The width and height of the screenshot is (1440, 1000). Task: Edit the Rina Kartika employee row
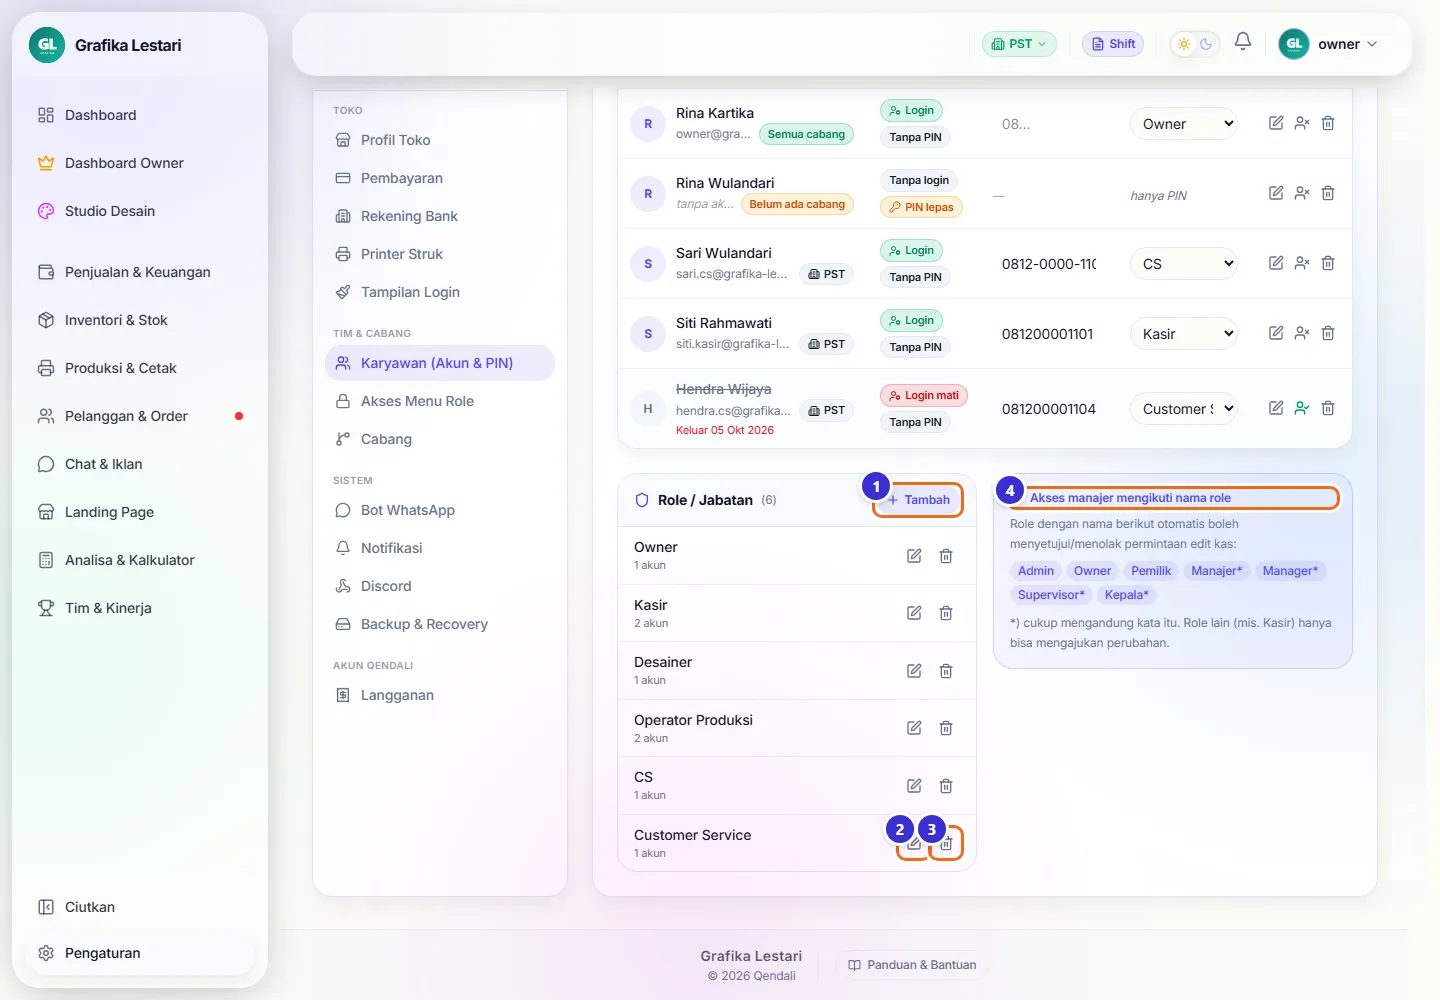coord(1276,123)
